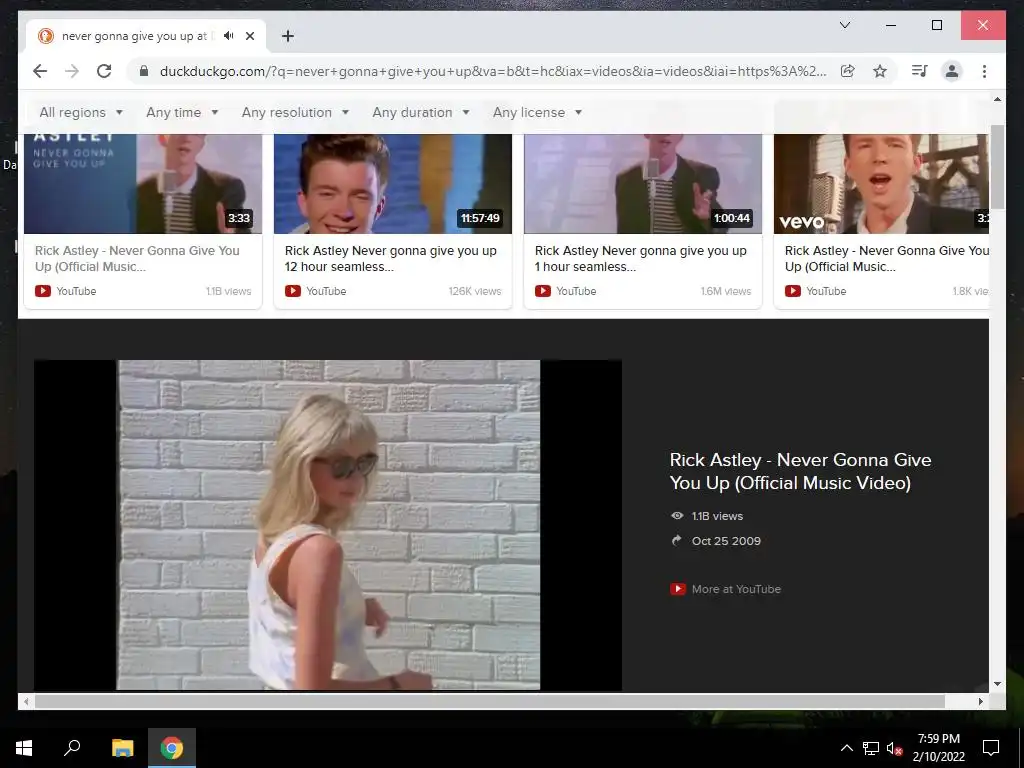Open a new tab with plus button

[288, 36]
